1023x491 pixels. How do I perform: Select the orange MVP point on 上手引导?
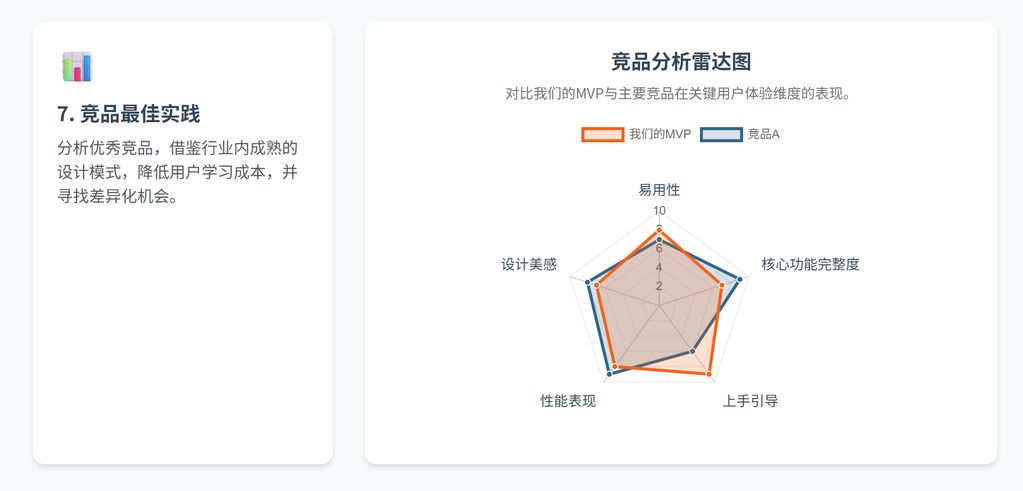coord(709,374)
